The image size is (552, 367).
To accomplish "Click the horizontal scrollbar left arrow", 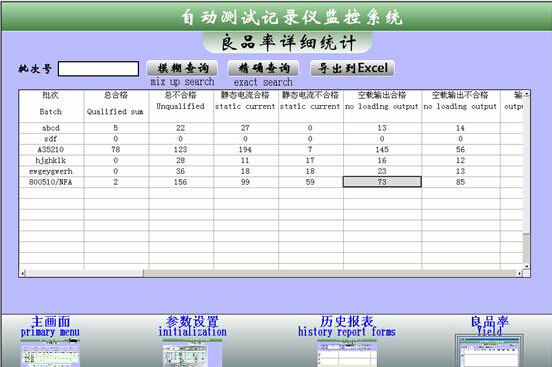I will (23, 274).
